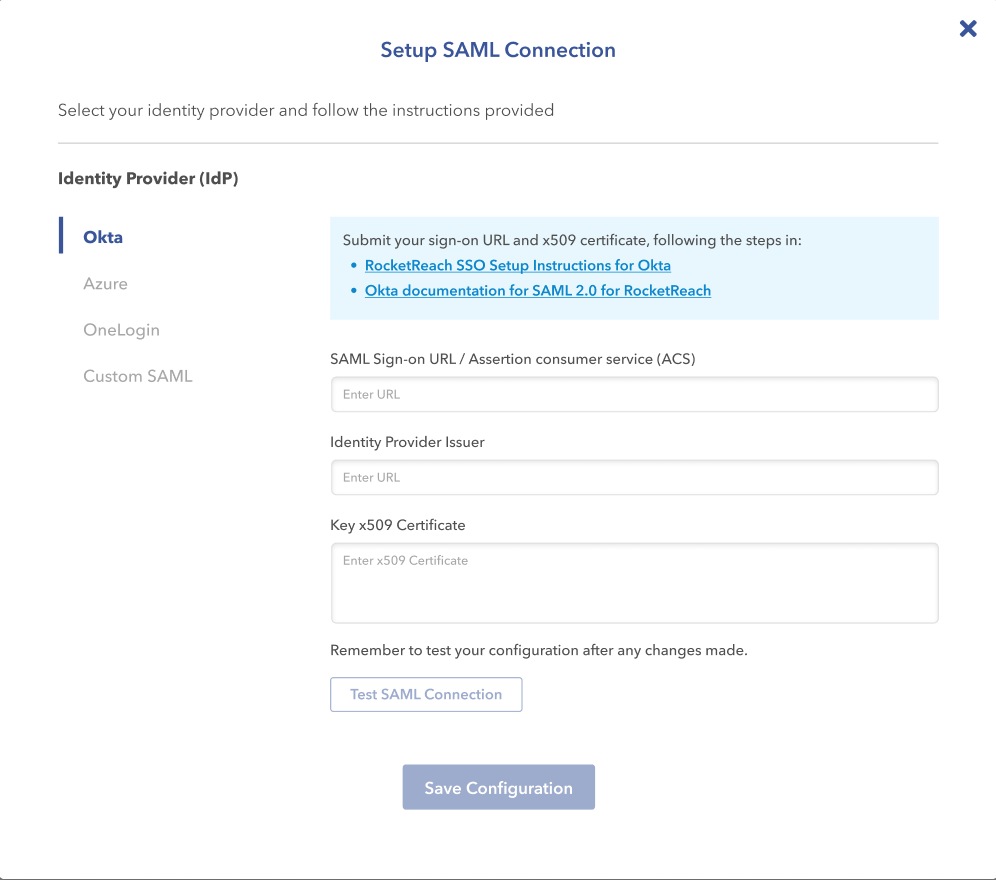The height and width of the screenshot is (880, 996).
Task: Click the Identity Provider (IdP) heading
Action: coord(148,179)
